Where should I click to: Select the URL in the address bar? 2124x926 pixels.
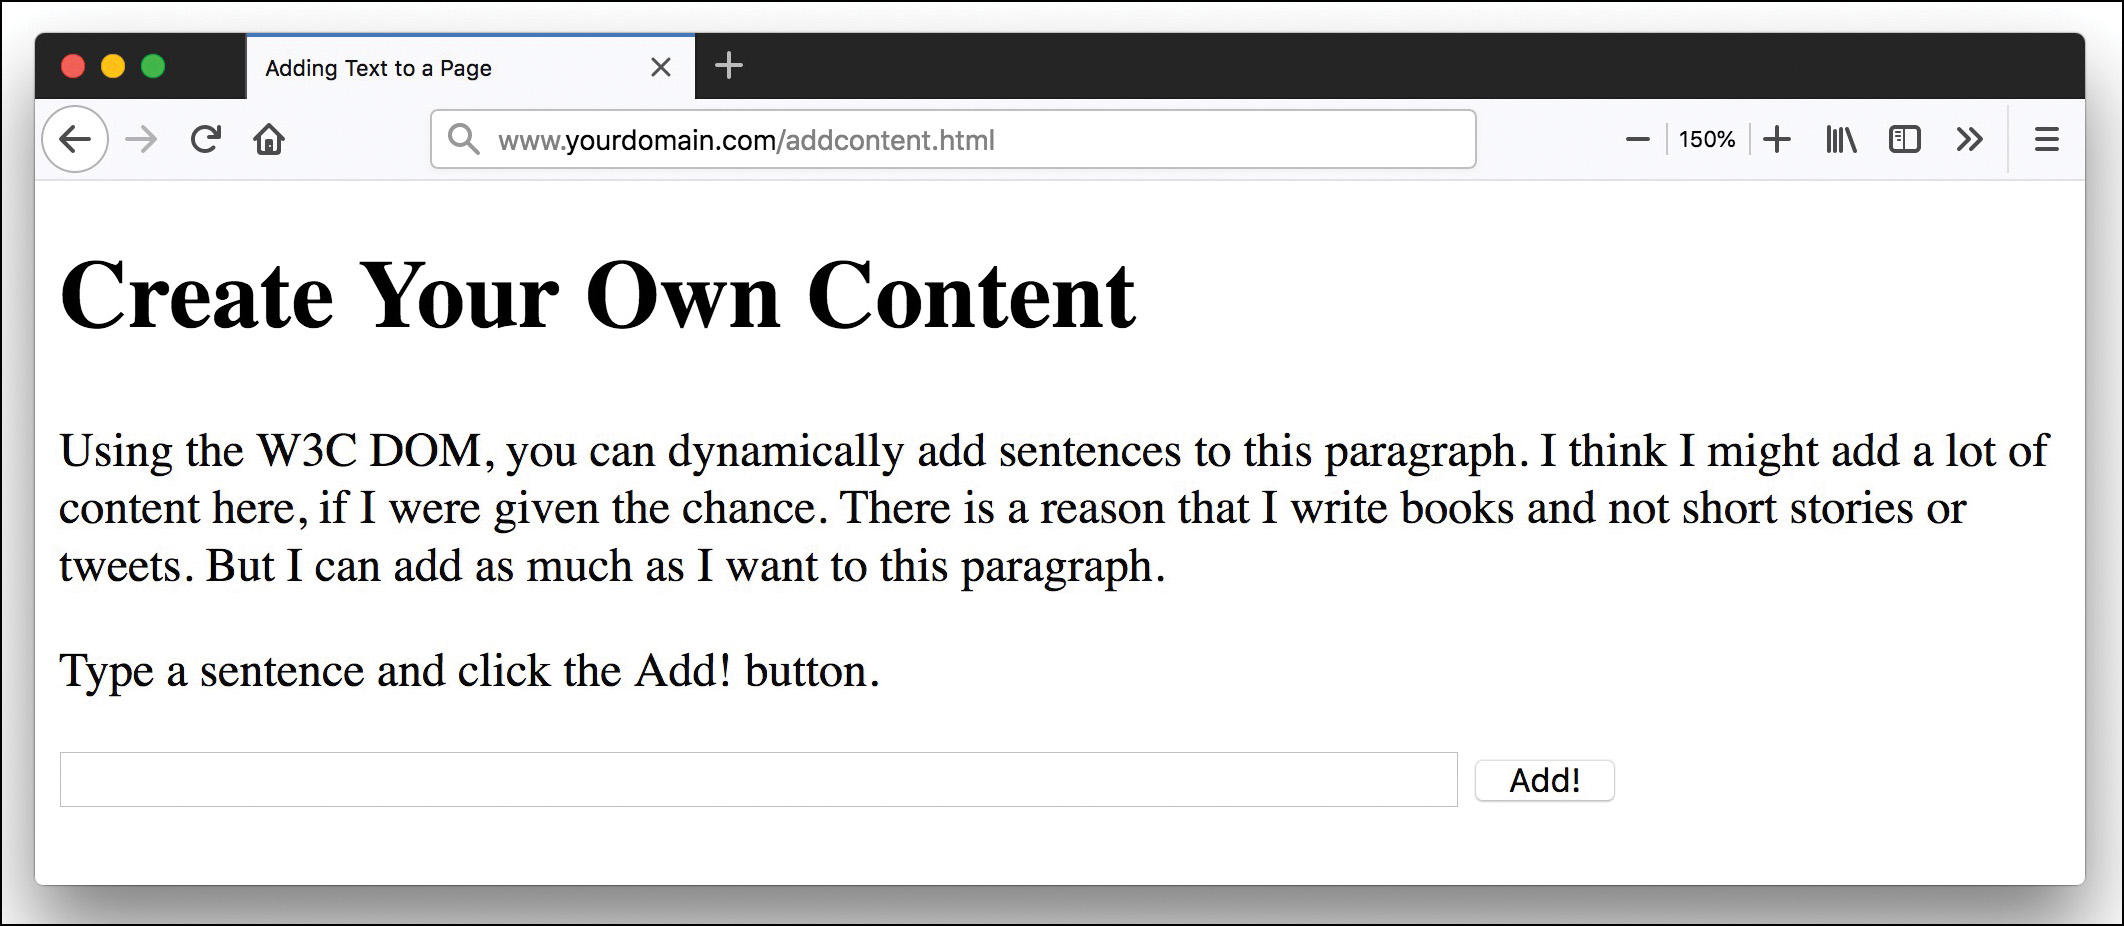[748, 139]
